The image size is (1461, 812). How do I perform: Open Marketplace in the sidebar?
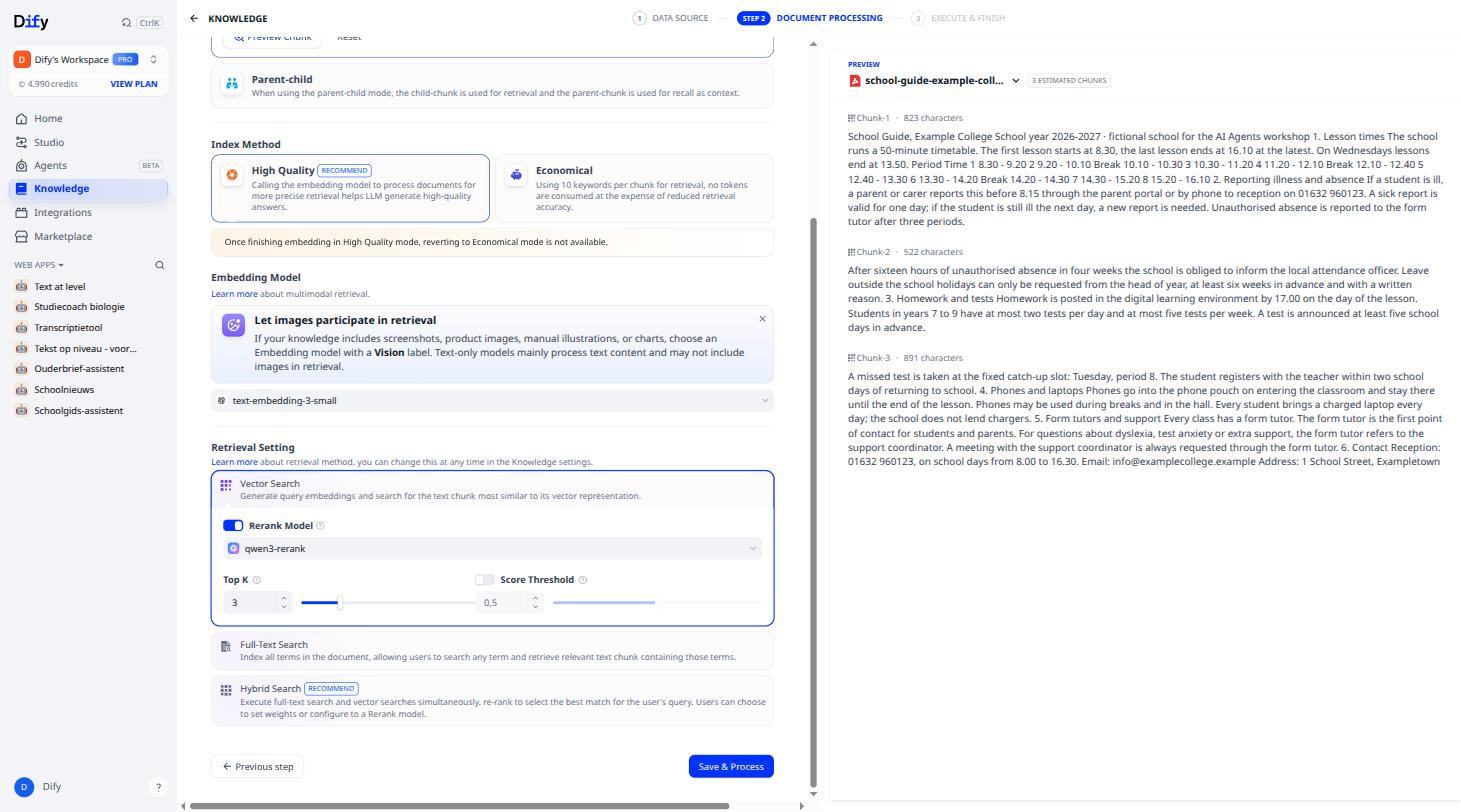coord(89,236)
